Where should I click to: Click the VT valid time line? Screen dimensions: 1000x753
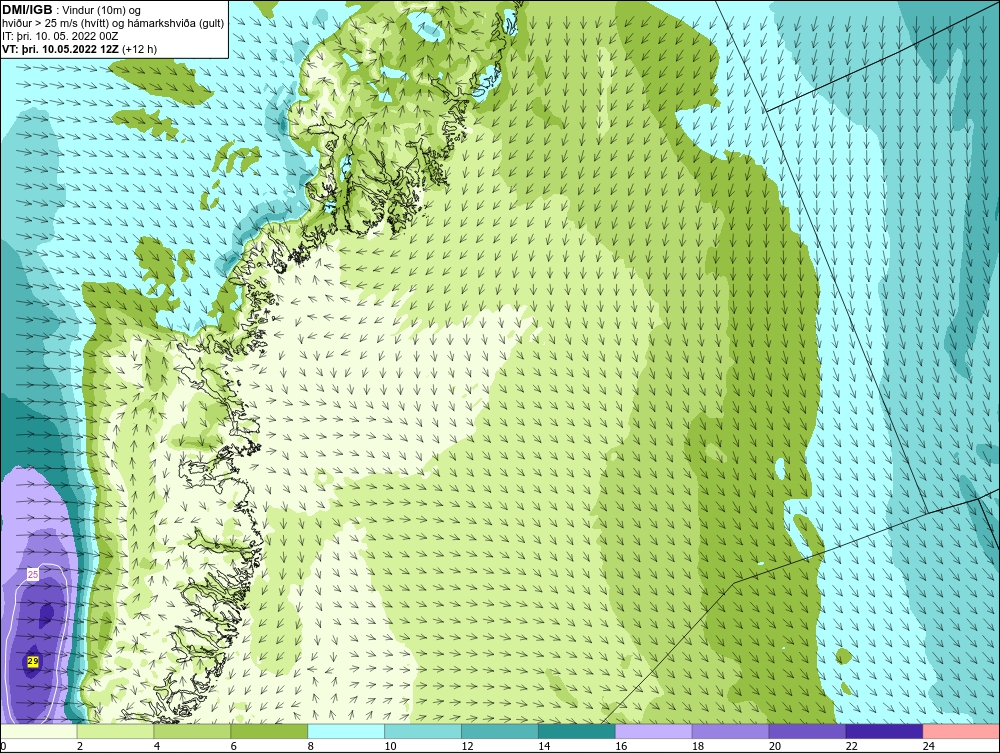pos(80,48)
